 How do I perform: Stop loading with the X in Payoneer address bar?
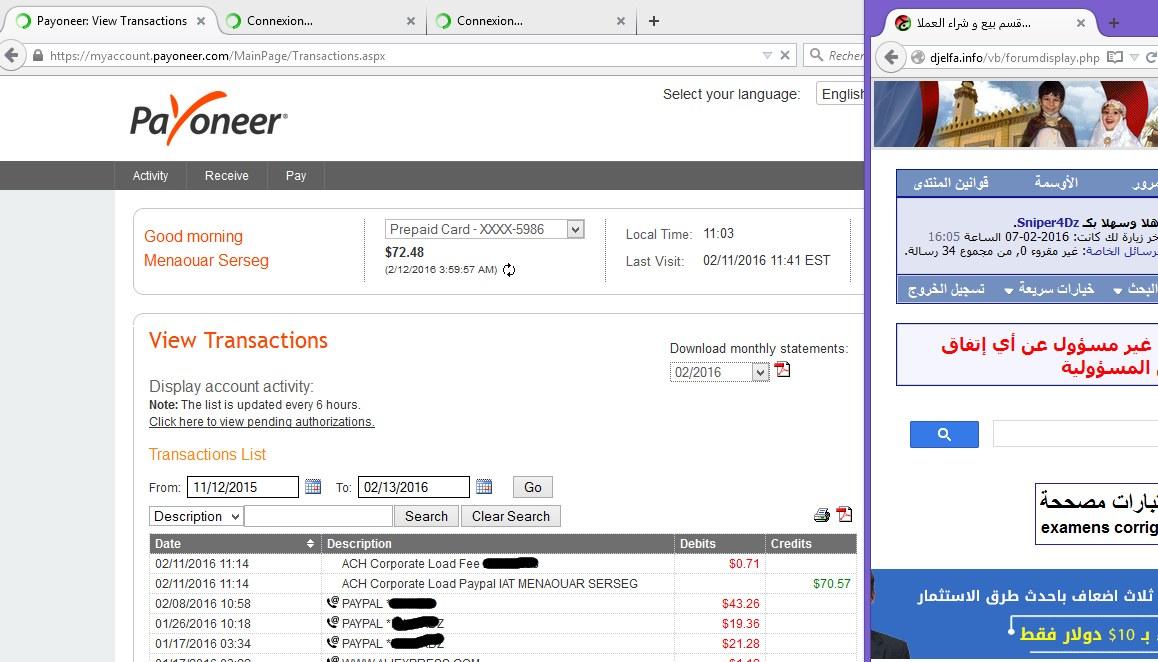(785, 55)
